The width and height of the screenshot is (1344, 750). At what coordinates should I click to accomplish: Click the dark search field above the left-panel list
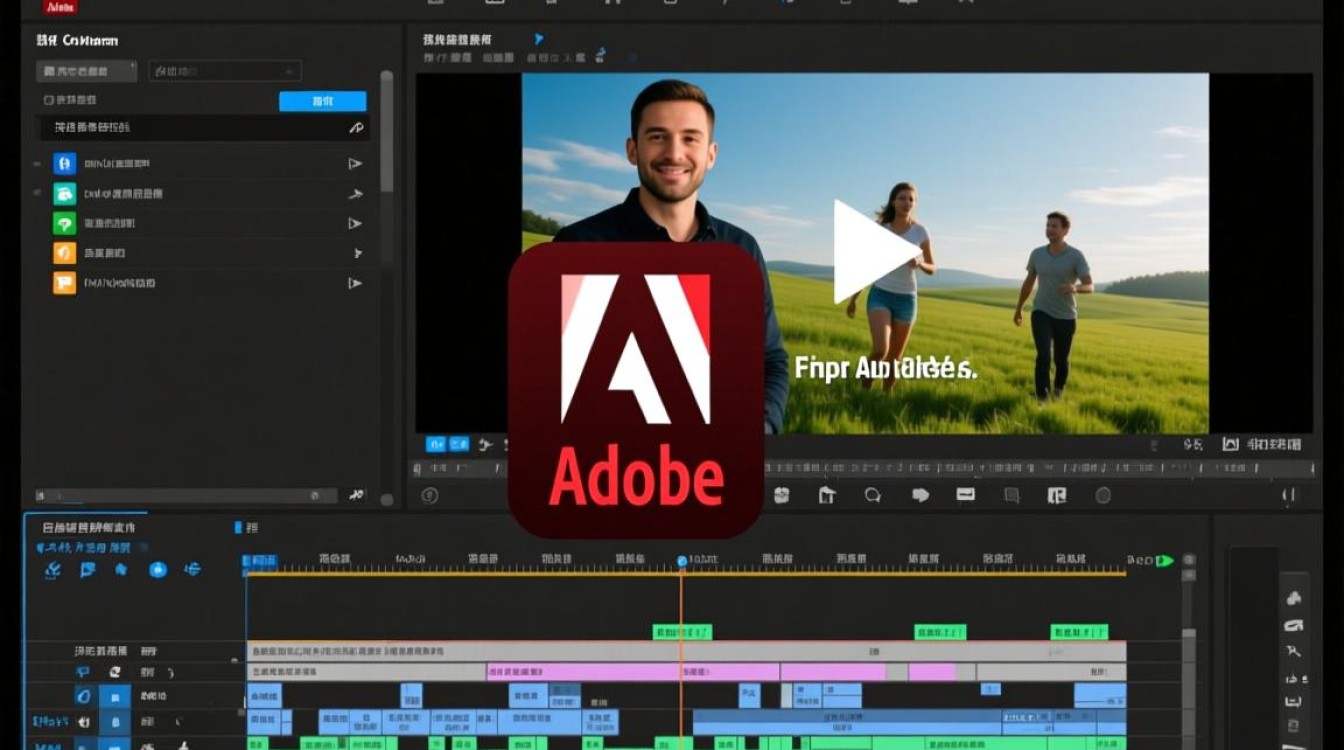tap(204, 128)
